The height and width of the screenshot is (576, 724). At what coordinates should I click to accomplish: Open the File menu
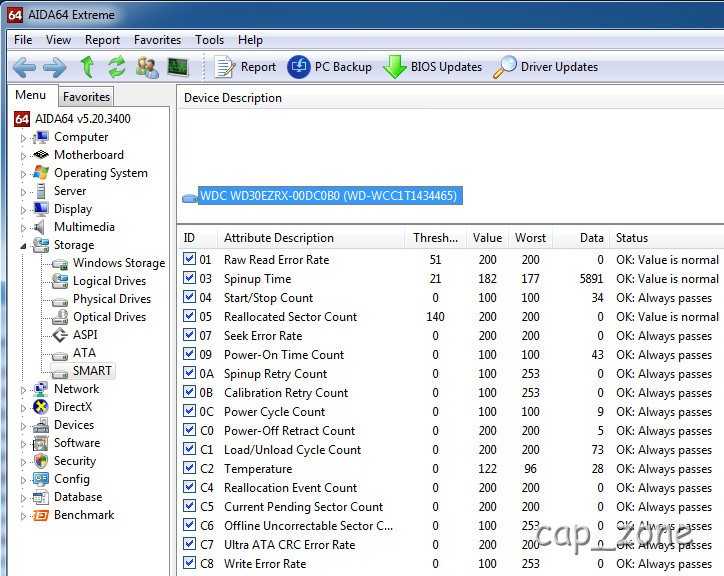pos(23,40)
